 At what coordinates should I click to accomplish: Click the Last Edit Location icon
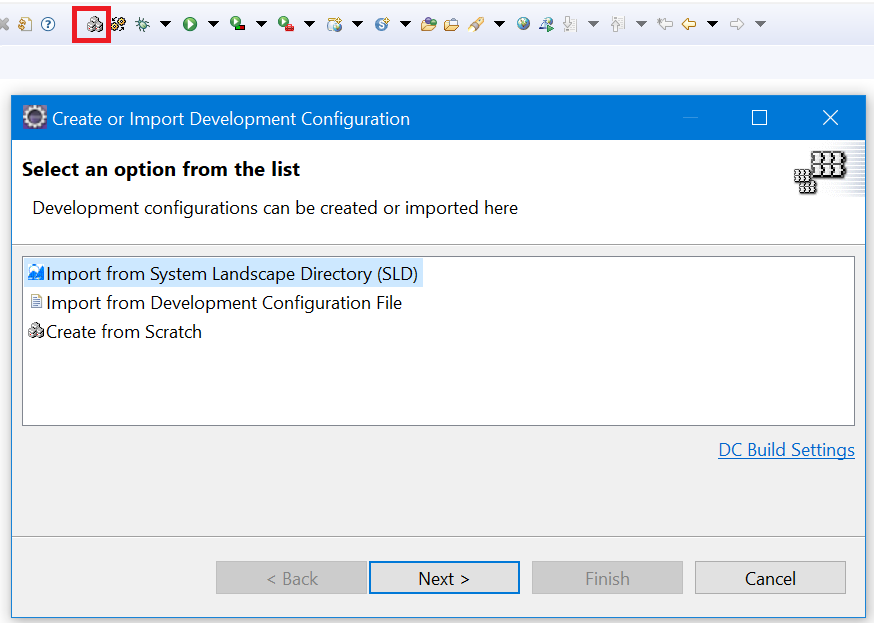665,24
